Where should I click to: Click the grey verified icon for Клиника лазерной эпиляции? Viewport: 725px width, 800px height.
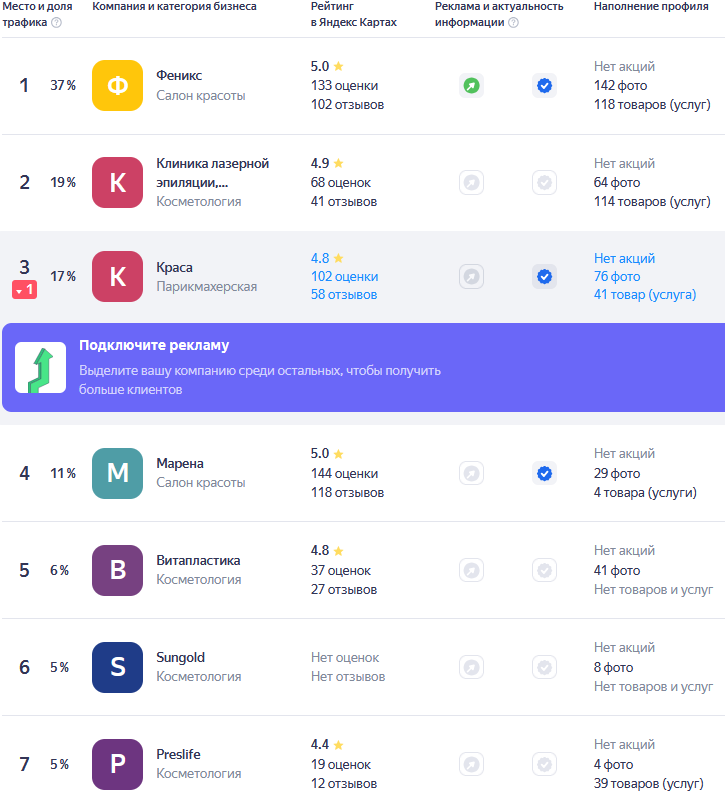coord(544,182)
